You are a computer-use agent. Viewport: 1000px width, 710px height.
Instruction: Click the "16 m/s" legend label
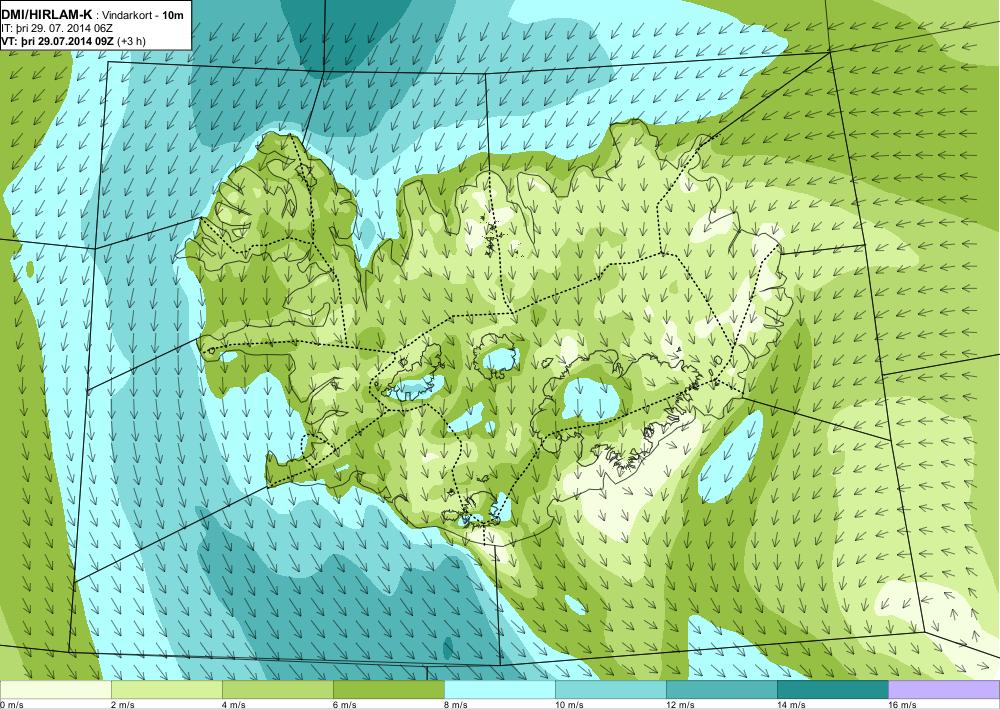pos(902,705)
